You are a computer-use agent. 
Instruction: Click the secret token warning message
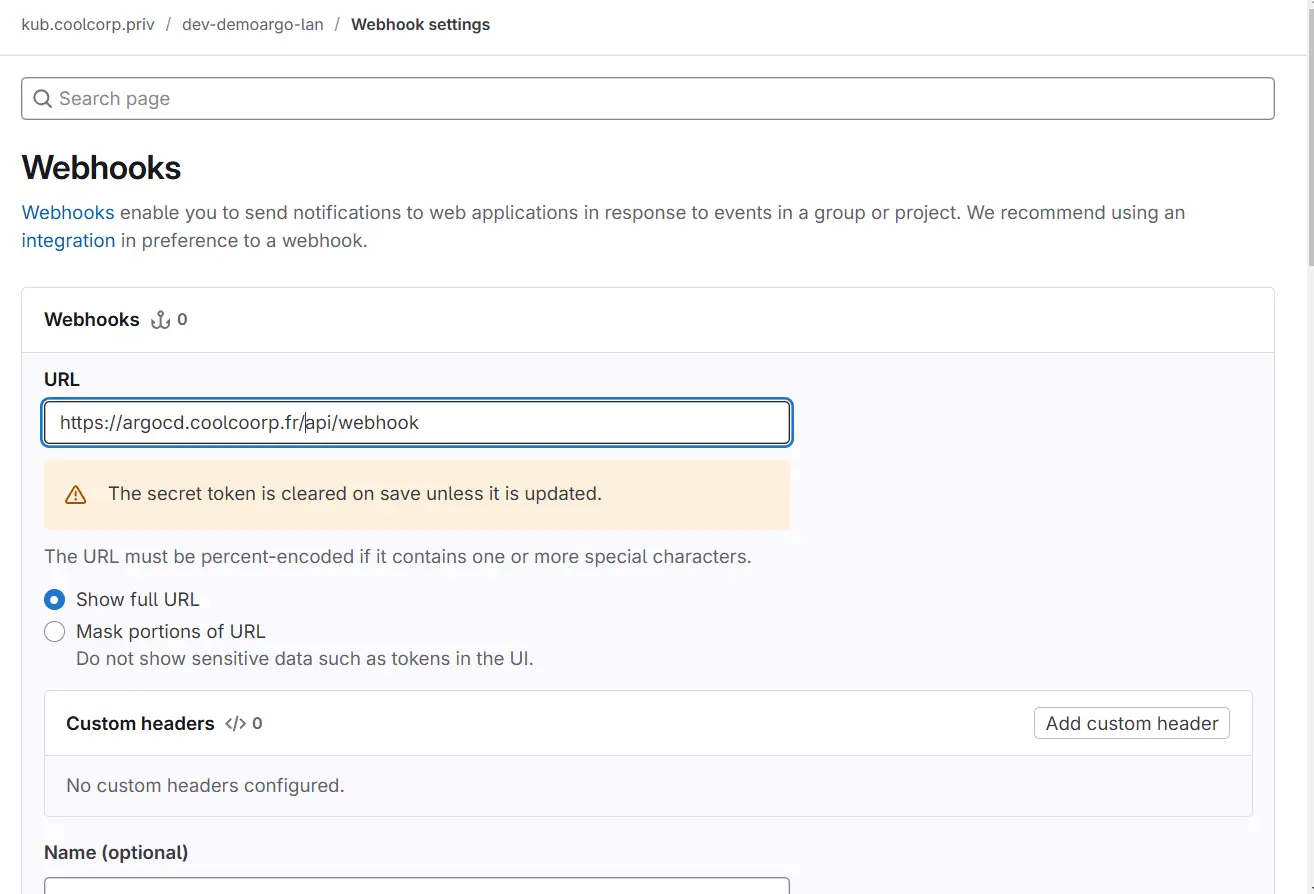click(x=355, y=493)
